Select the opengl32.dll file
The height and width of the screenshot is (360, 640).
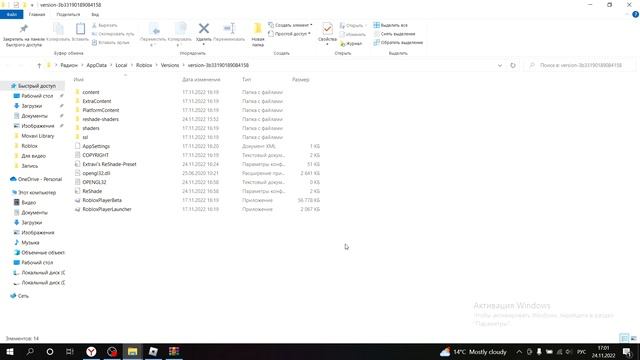96,173
